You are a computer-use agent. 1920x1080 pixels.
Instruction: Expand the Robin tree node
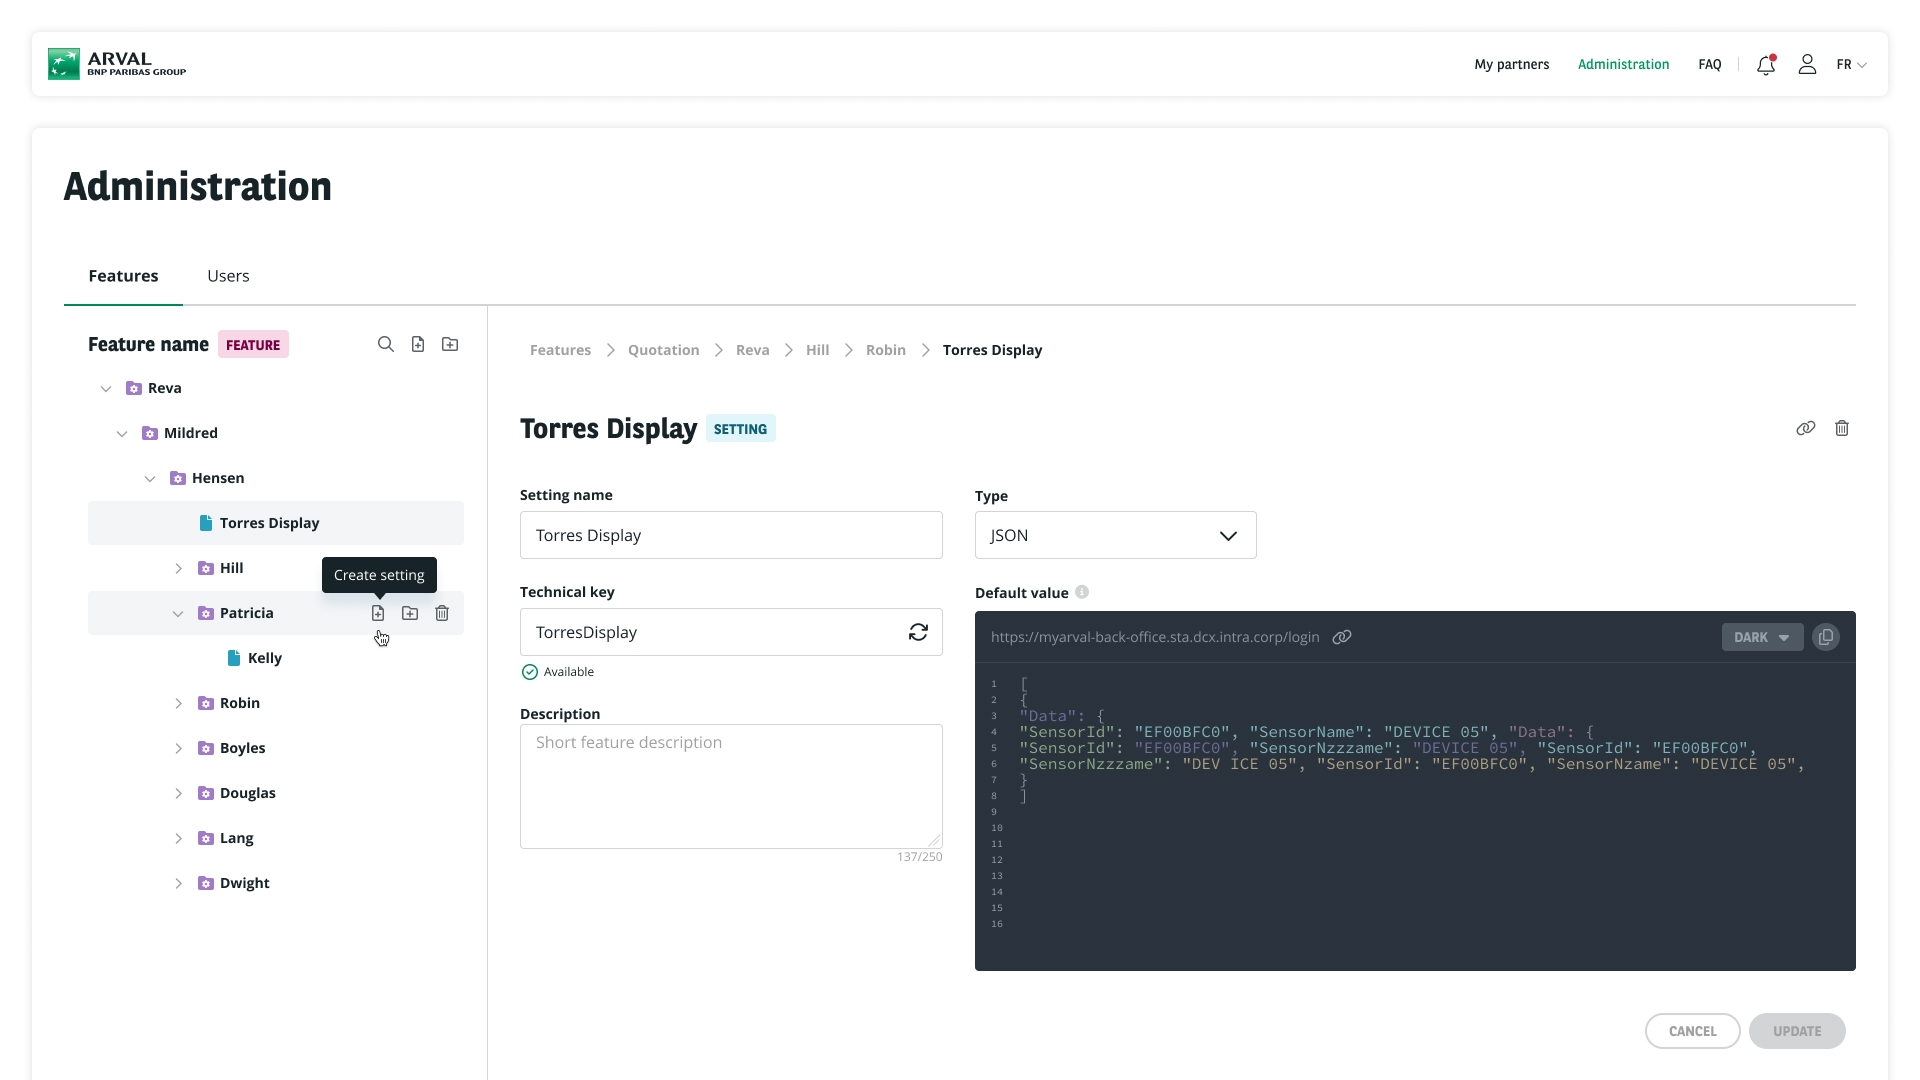pyautogui.click(x=178, y=703)
